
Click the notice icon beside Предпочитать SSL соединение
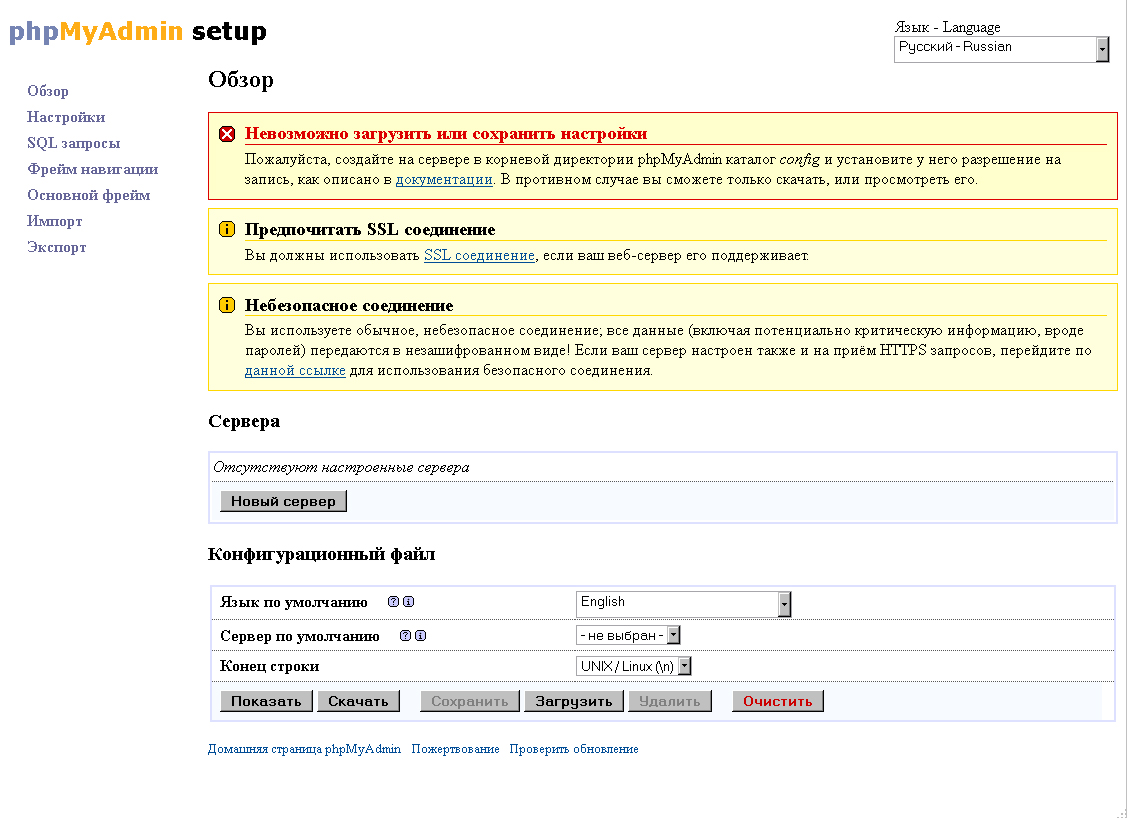click(227, 229)
